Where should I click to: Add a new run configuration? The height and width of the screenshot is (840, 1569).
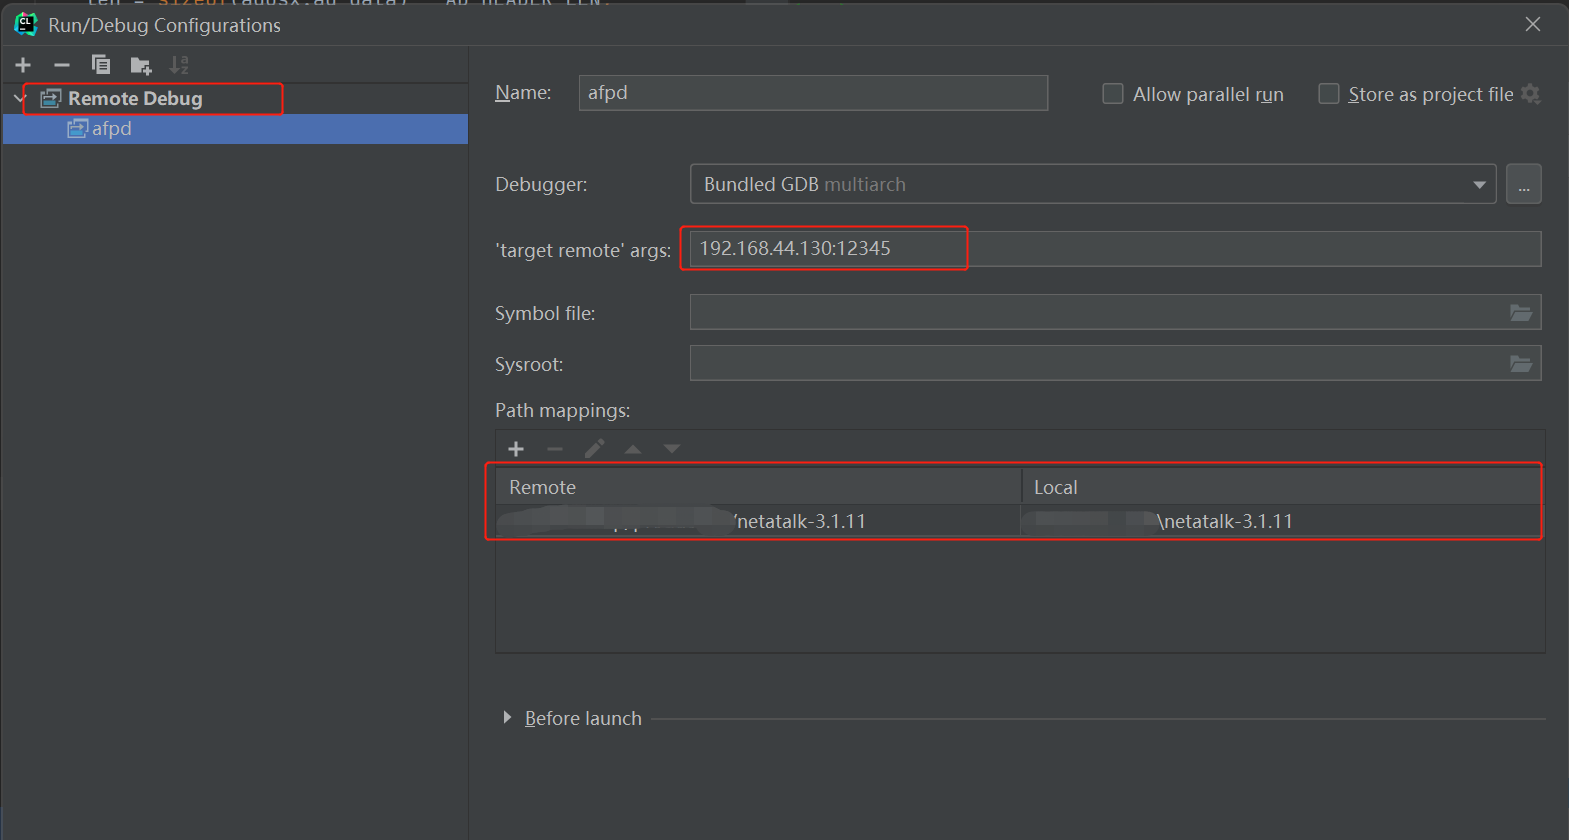coord(23,65)
